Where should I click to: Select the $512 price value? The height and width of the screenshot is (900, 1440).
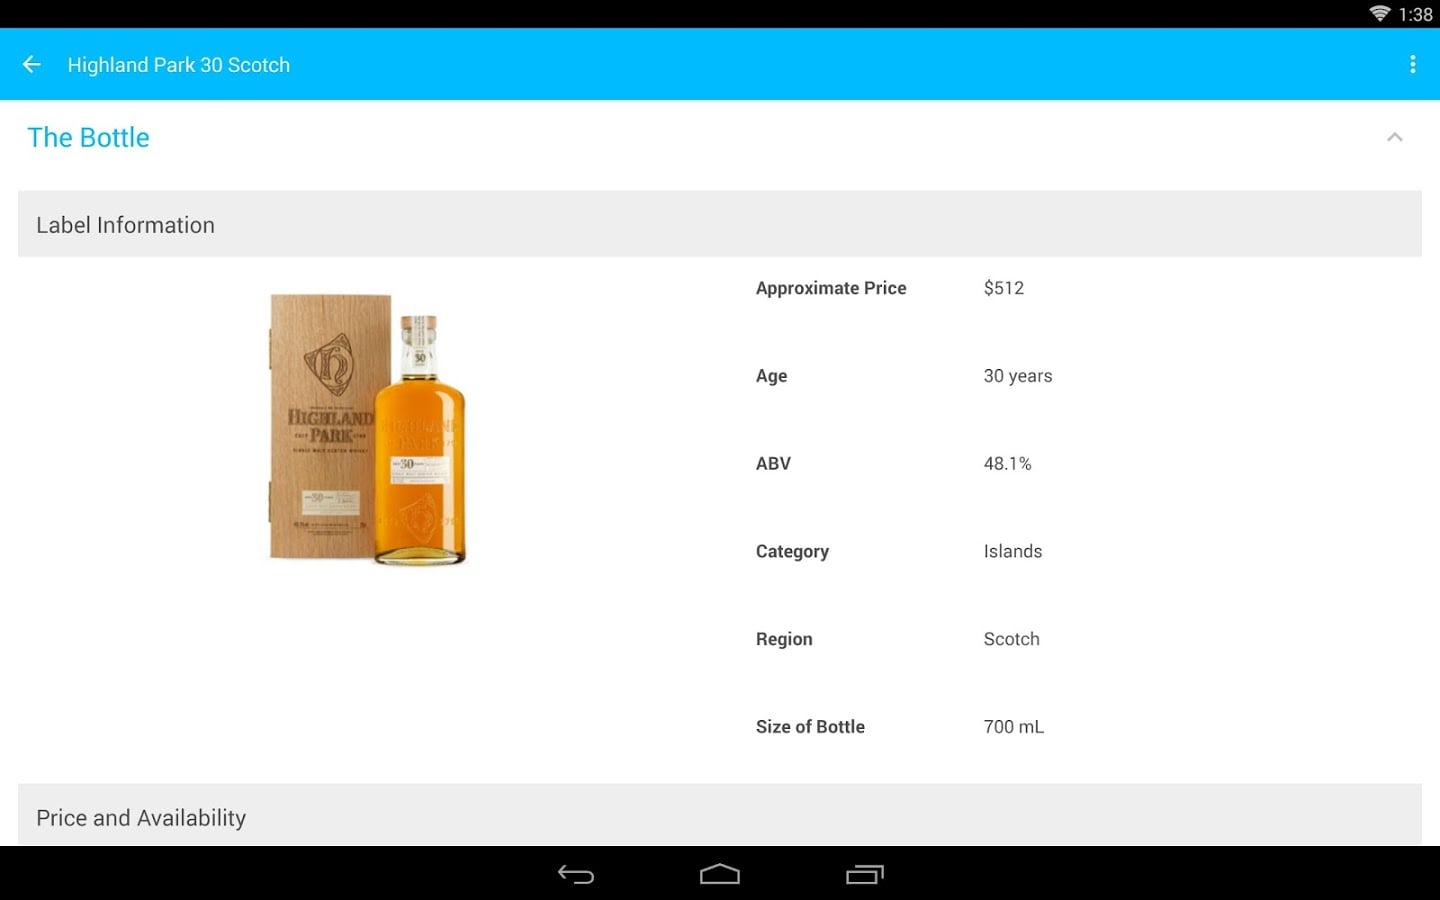pyautogui.click(x=1004, y=288)
